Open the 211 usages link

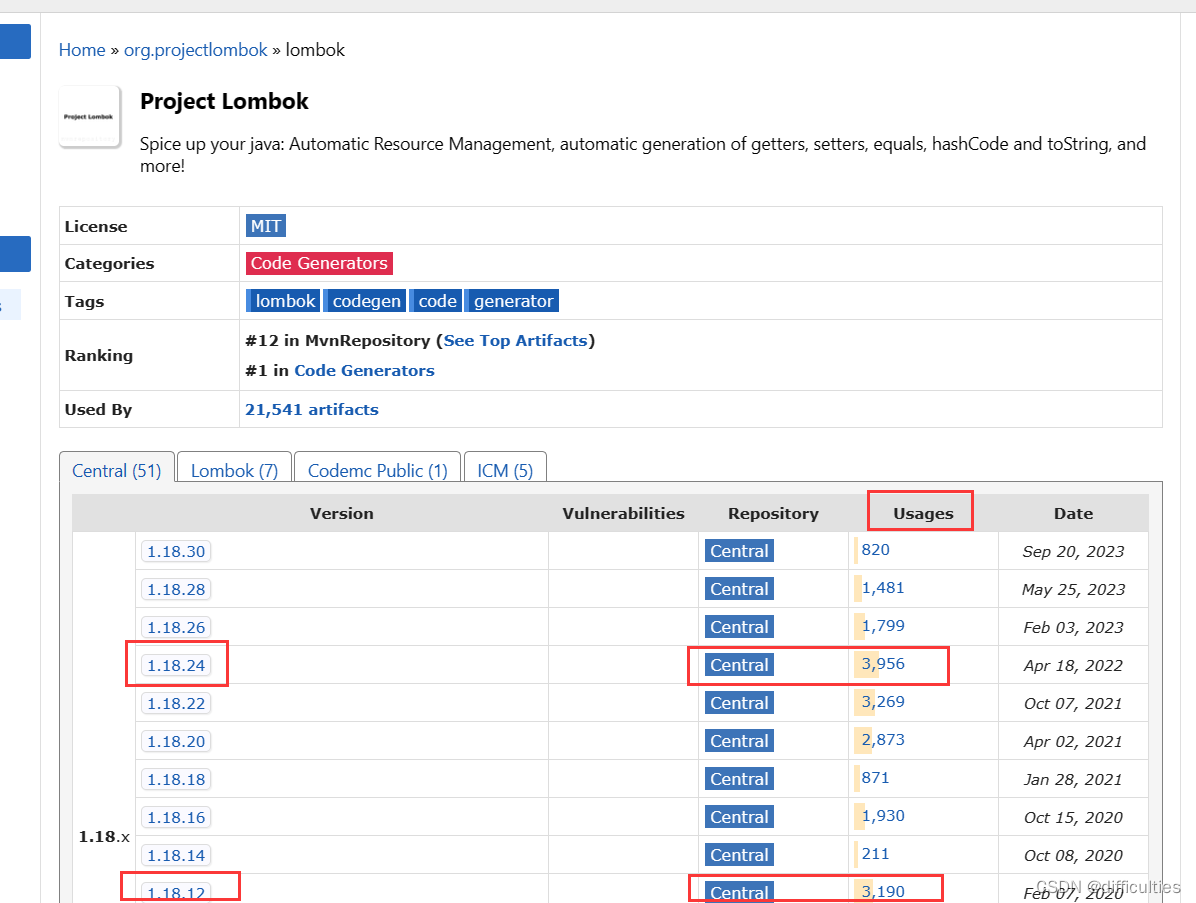click(875, 854)
